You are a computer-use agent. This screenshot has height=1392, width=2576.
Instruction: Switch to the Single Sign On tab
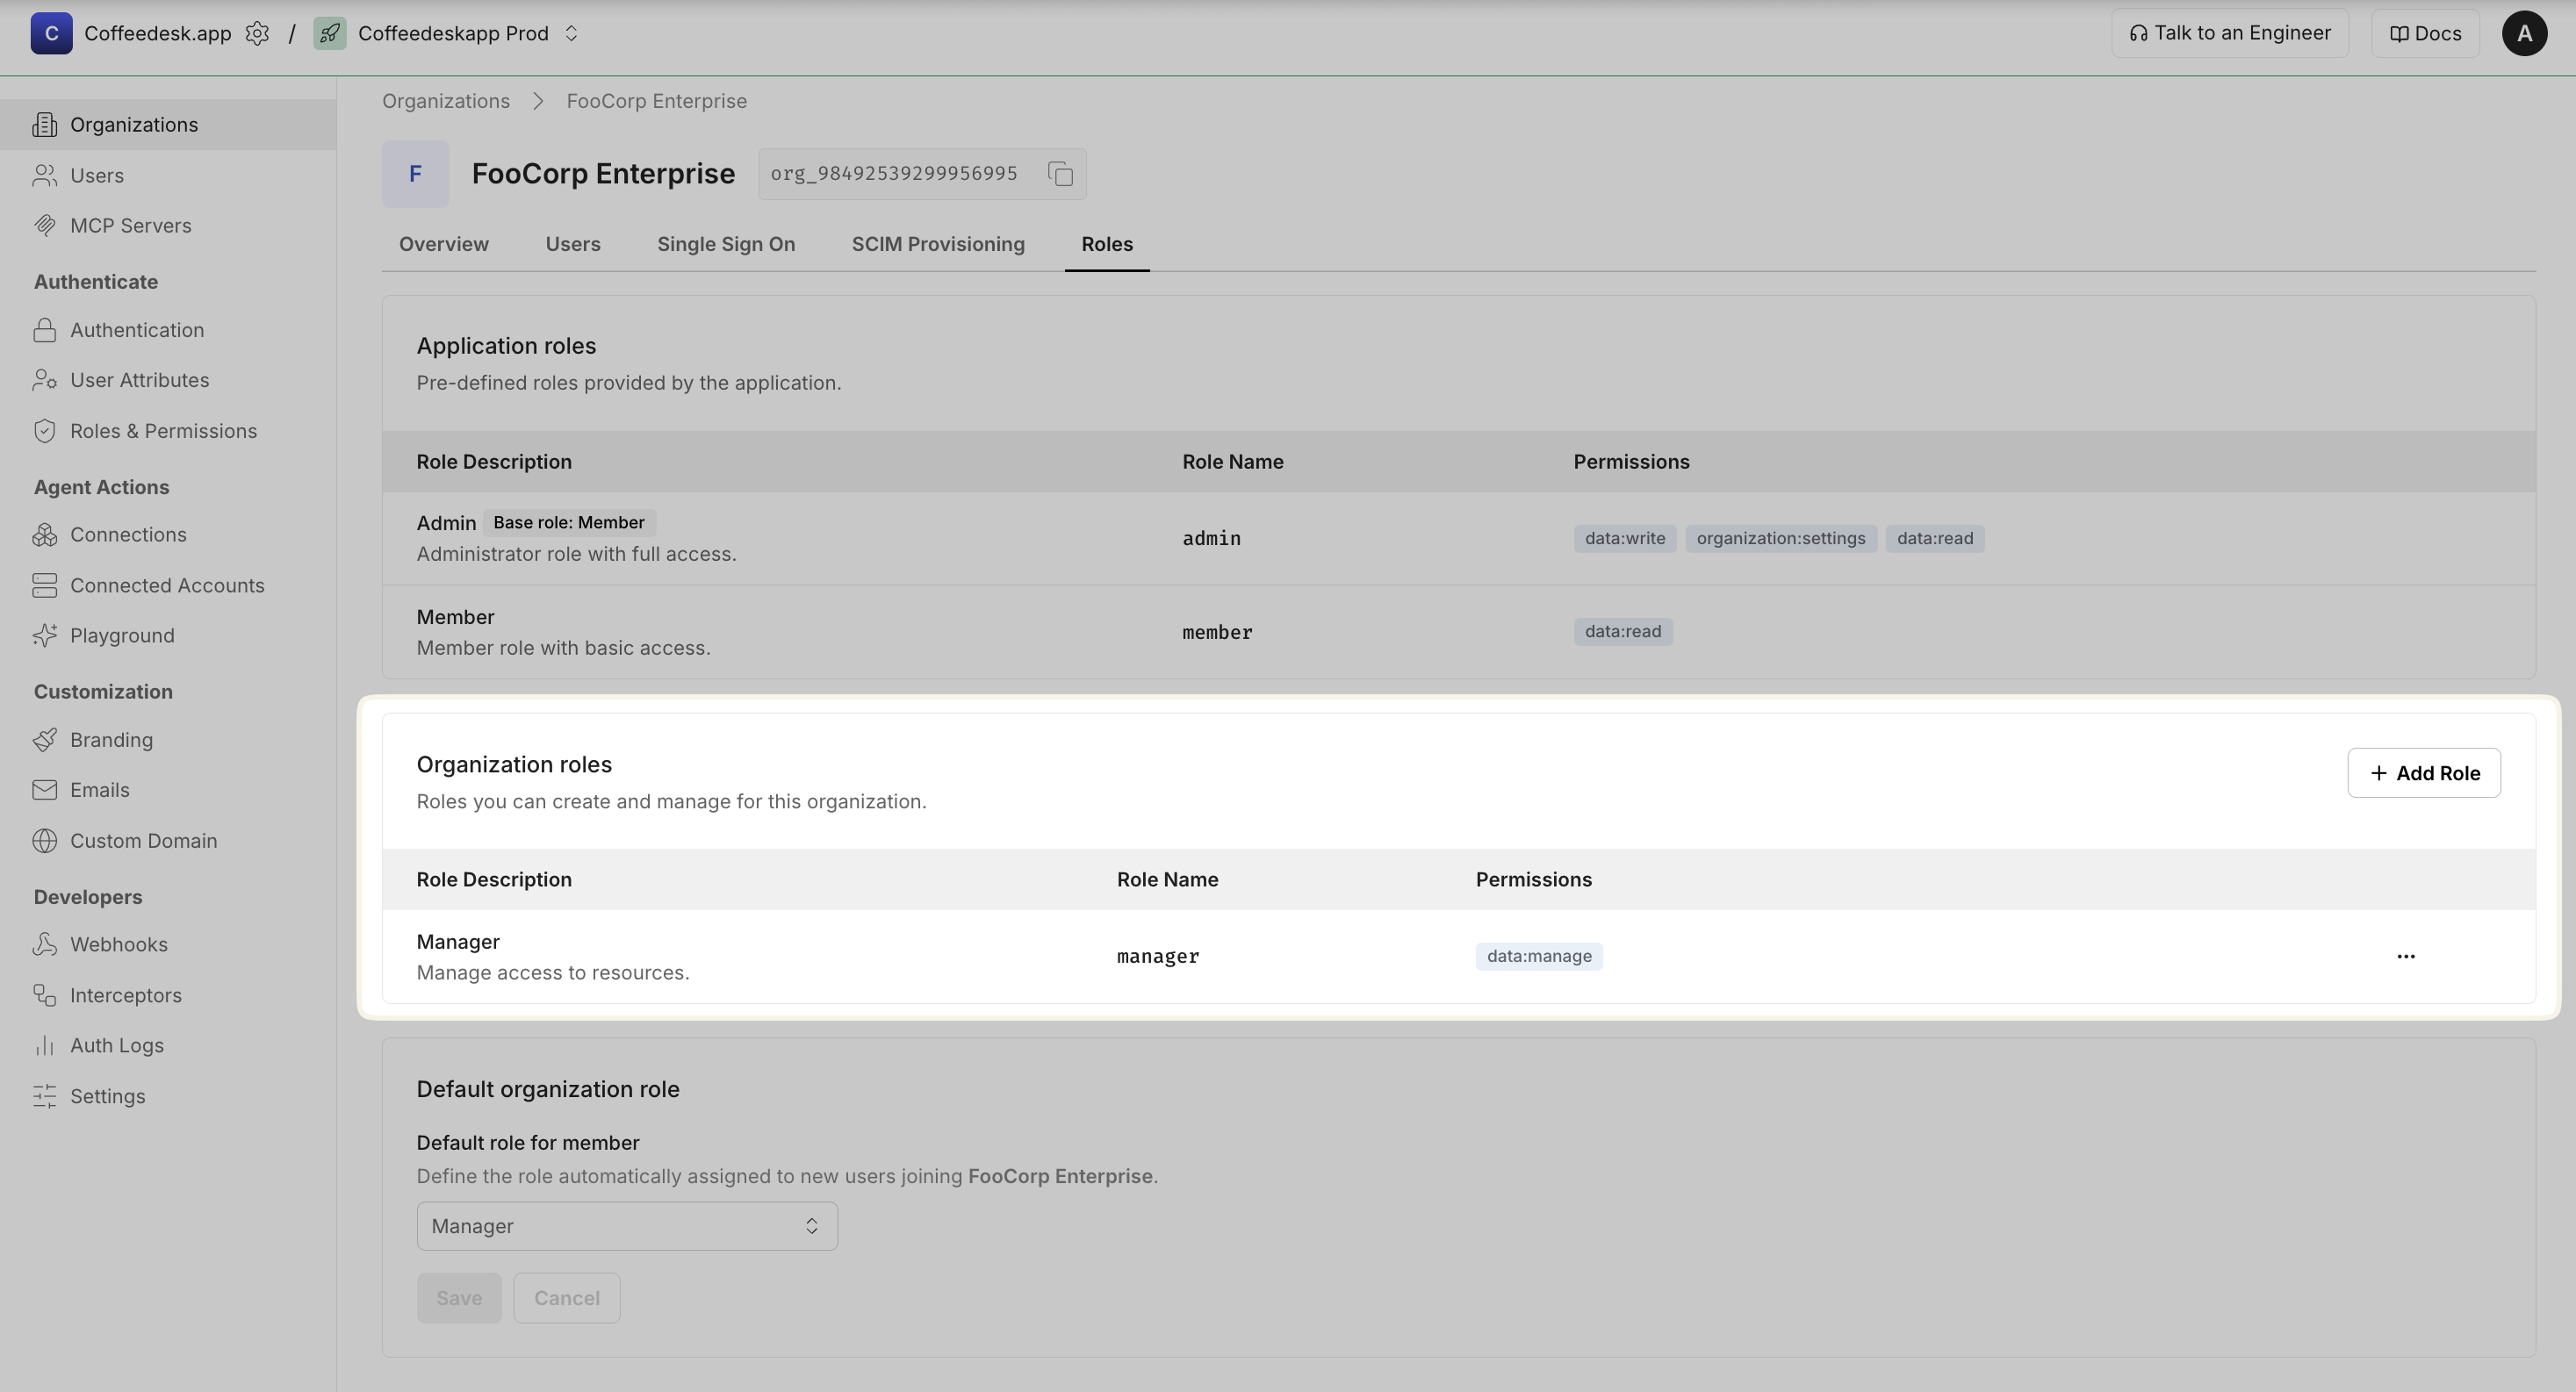pos(725,245)
